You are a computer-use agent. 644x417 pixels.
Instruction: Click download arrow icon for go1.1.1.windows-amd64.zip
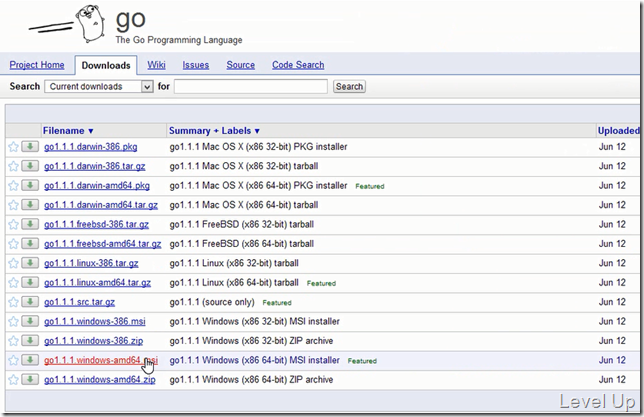point(30,379)
